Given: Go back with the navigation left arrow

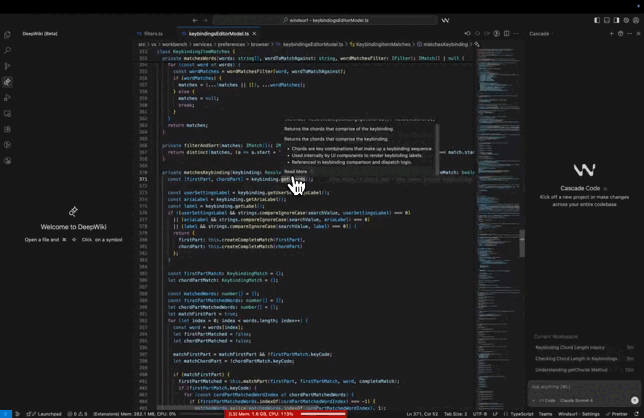Looking at the screenshot, I should (x=195, y=20).
